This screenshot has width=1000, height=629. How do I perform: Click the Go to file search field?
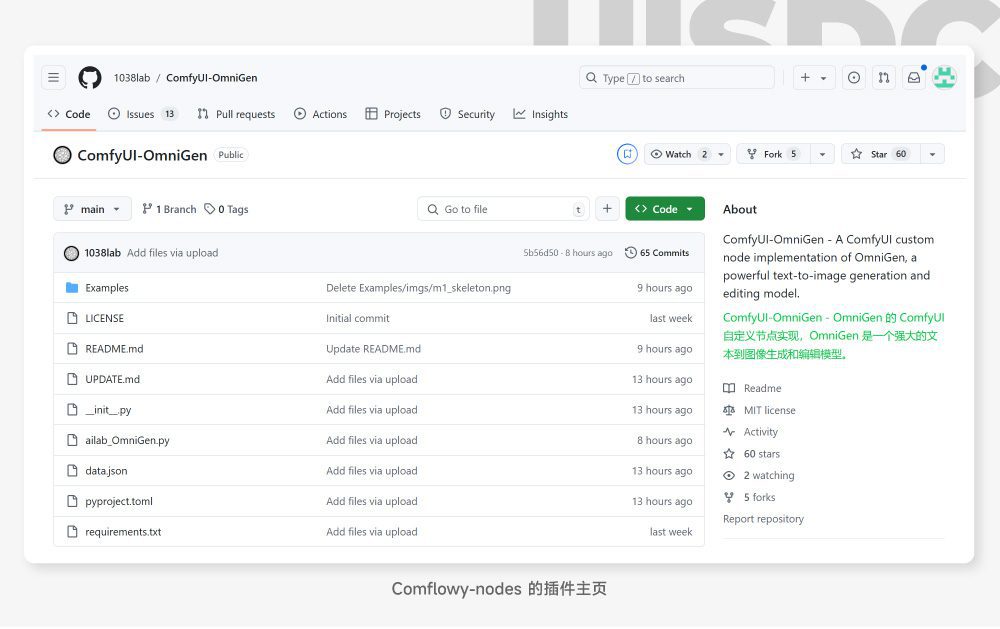click(503, 209)
